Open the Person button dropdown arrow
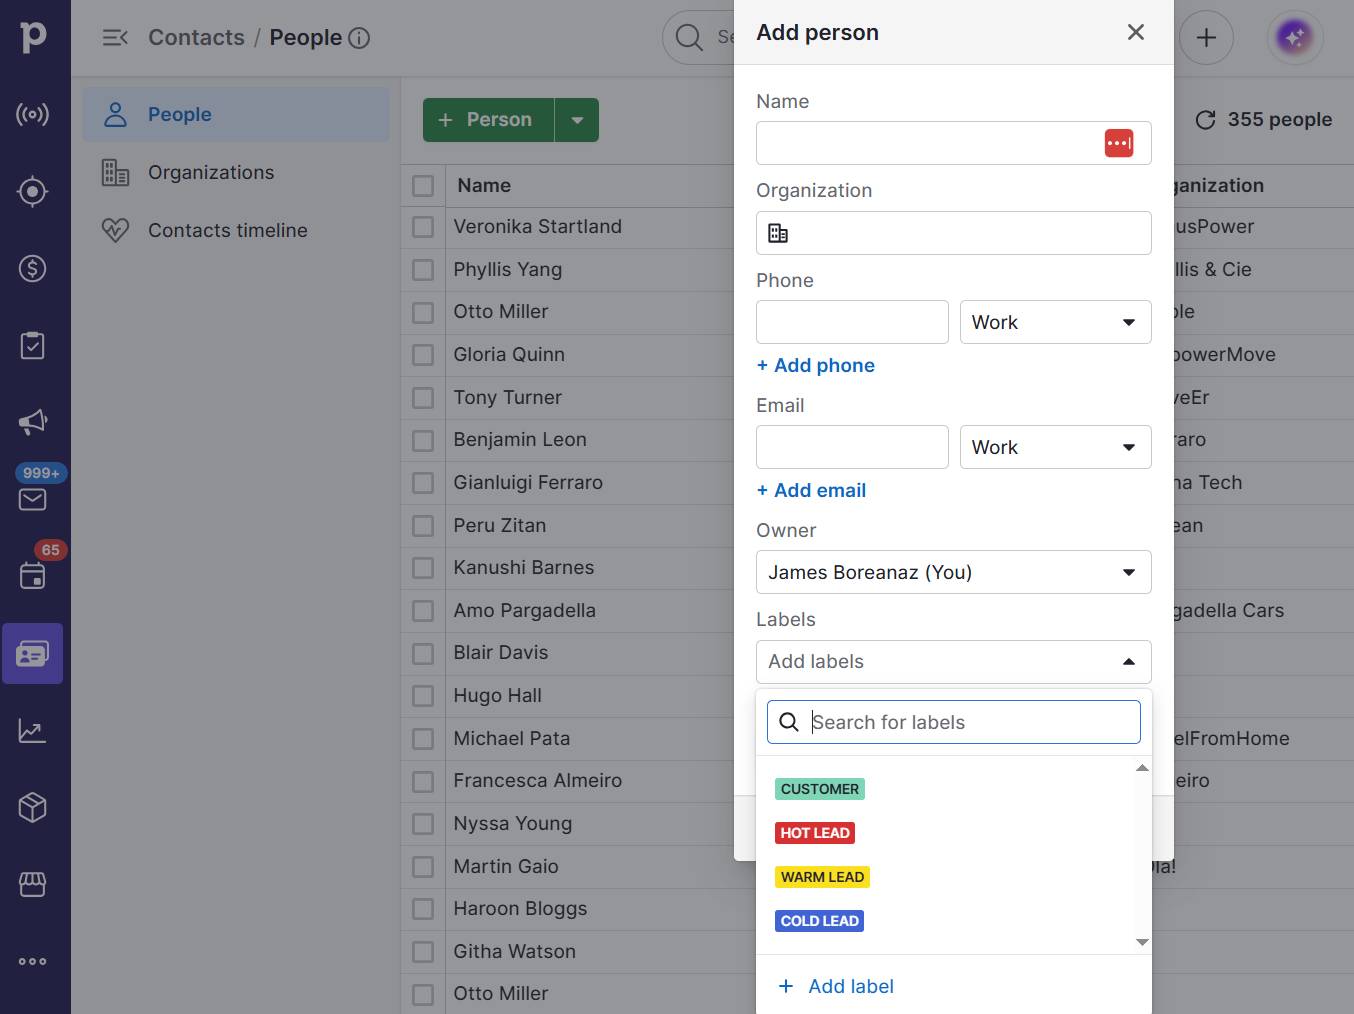The image size is (1354, 1014). [x=577, y=120]
